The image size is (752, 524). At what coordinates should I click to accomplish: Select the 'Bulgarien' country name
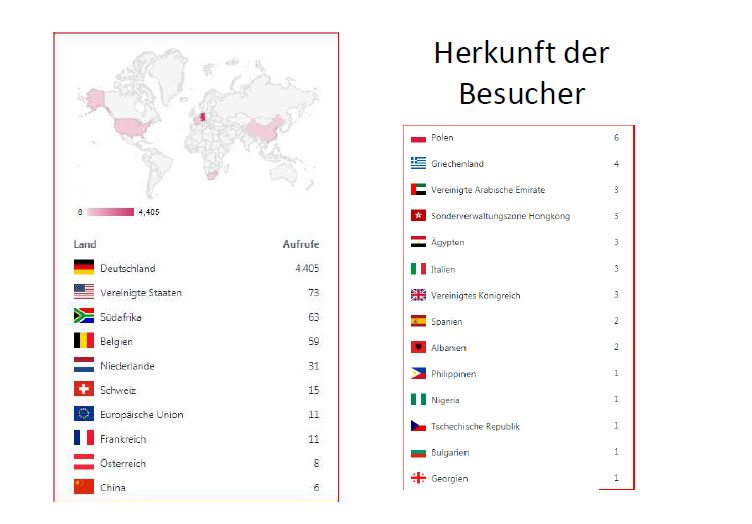point(450,453)
